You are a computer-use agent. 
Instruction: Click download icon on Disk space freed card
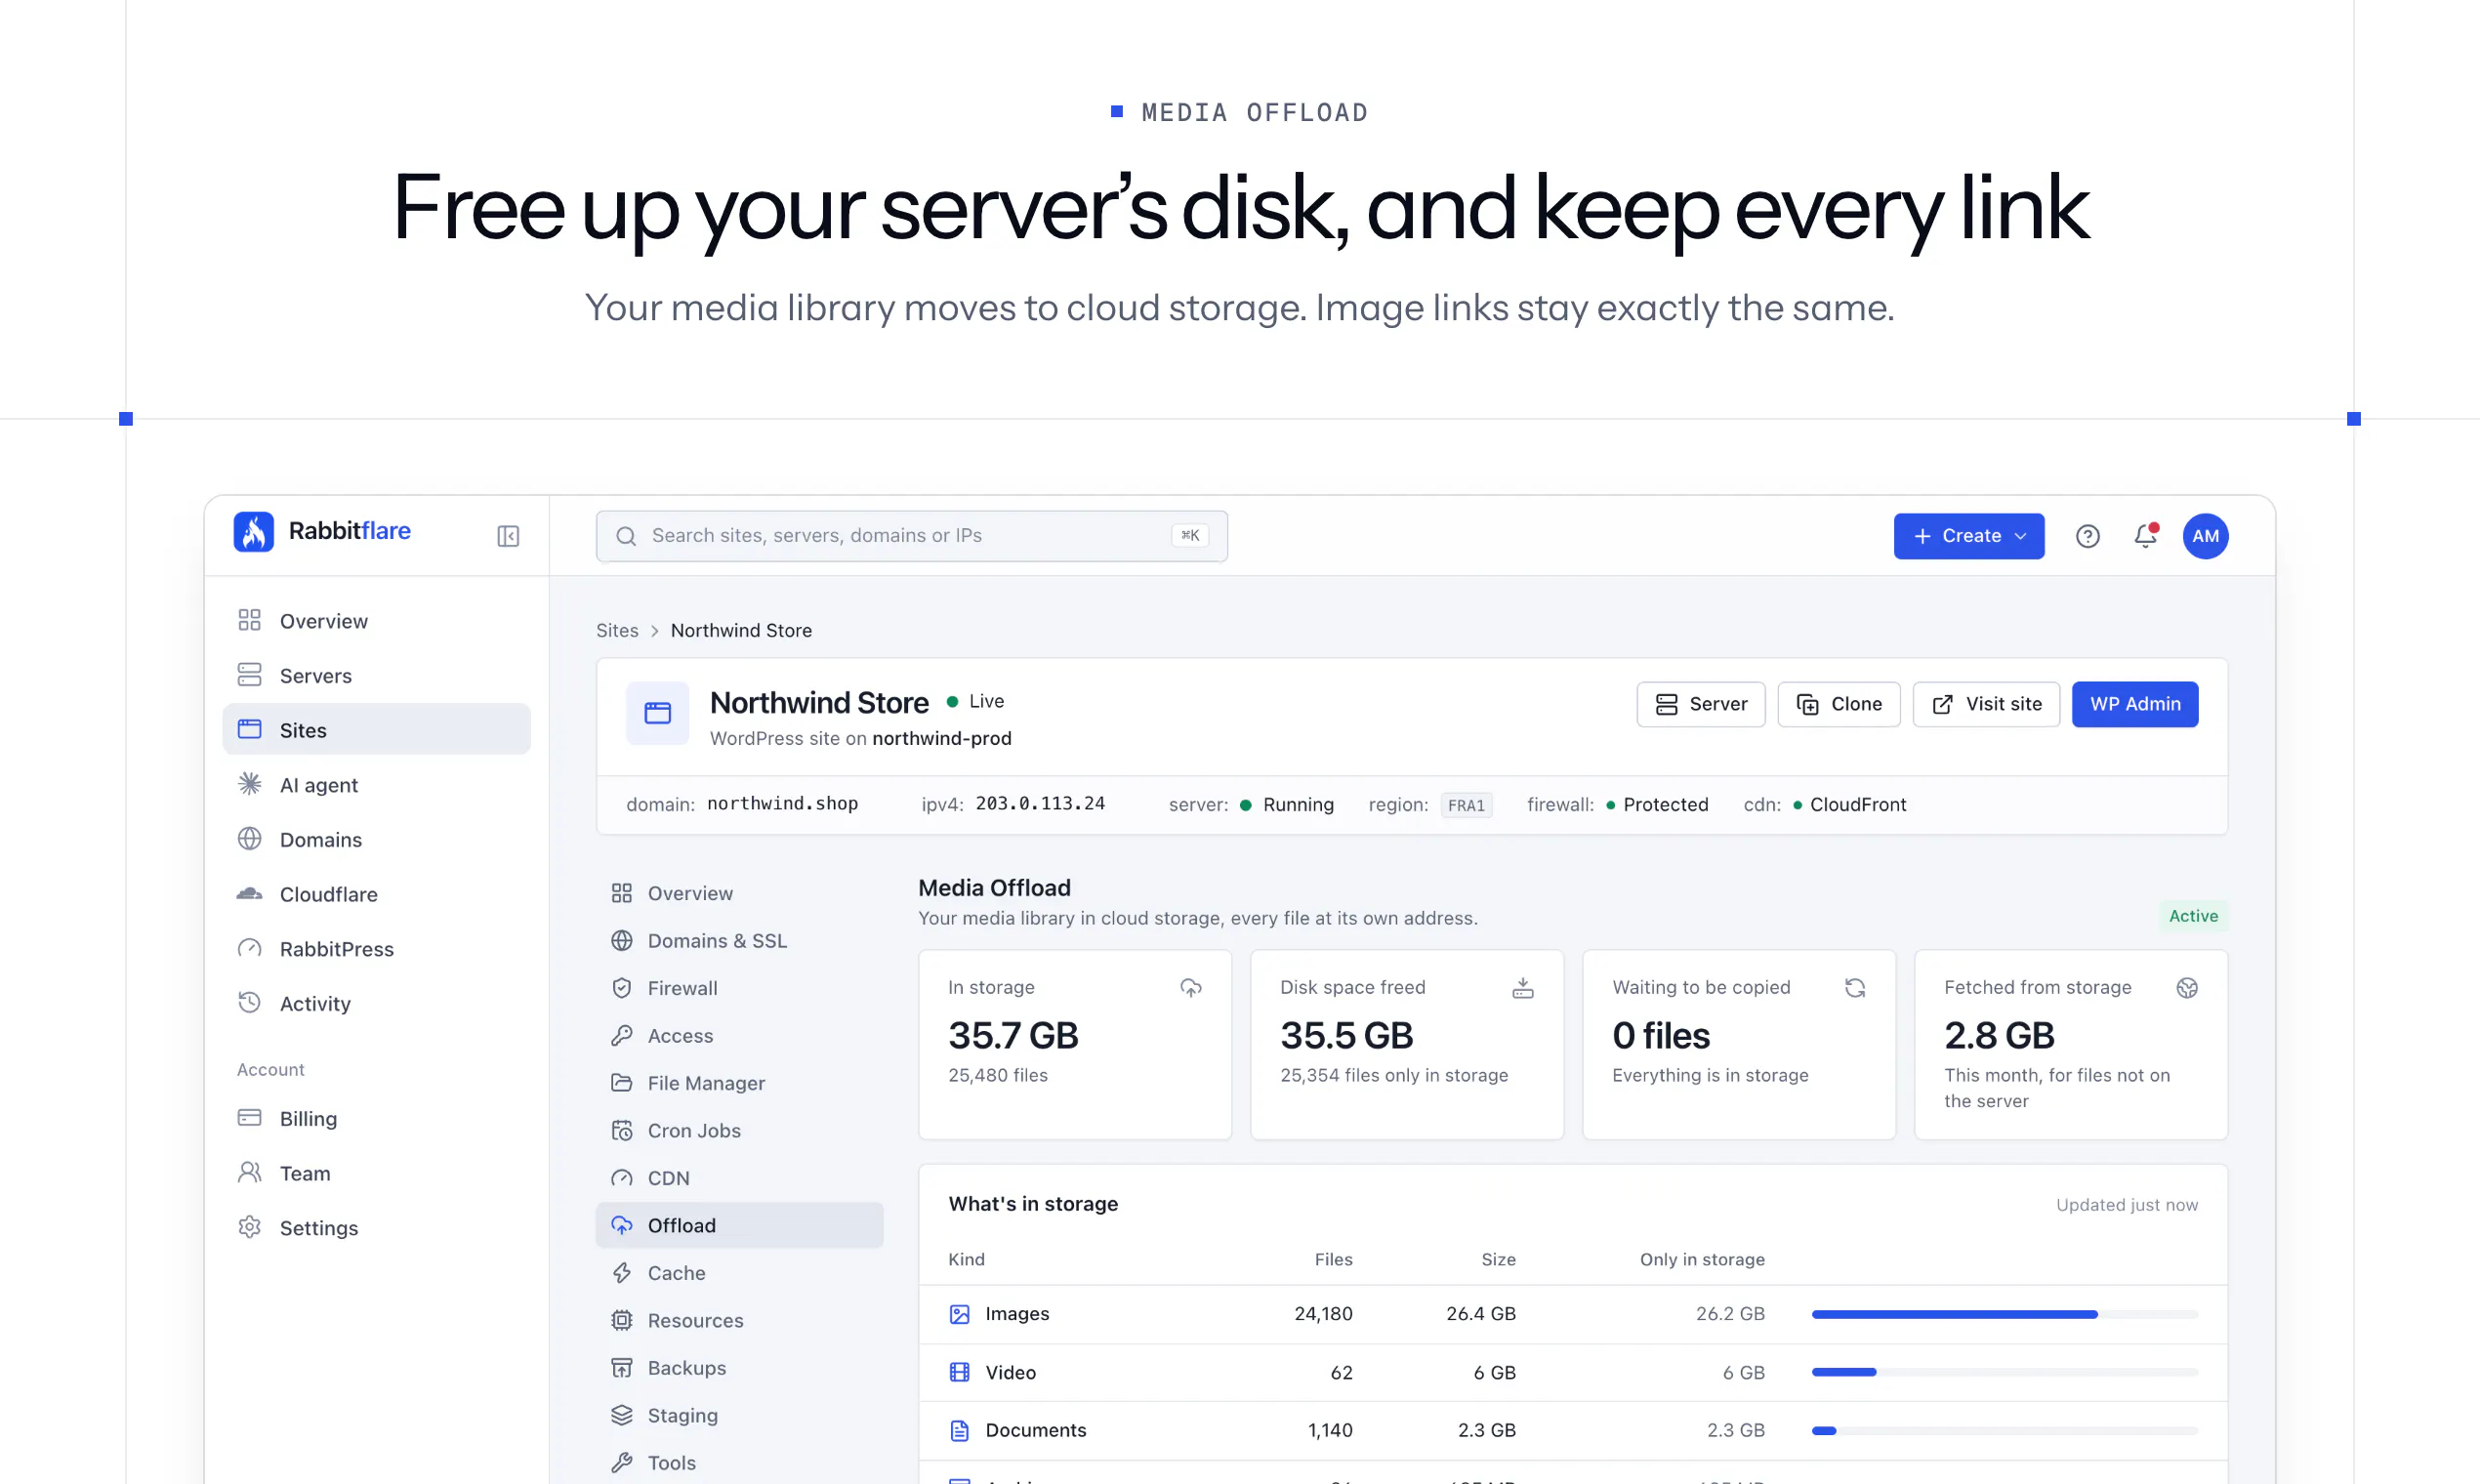click(x=1522, y=988)
